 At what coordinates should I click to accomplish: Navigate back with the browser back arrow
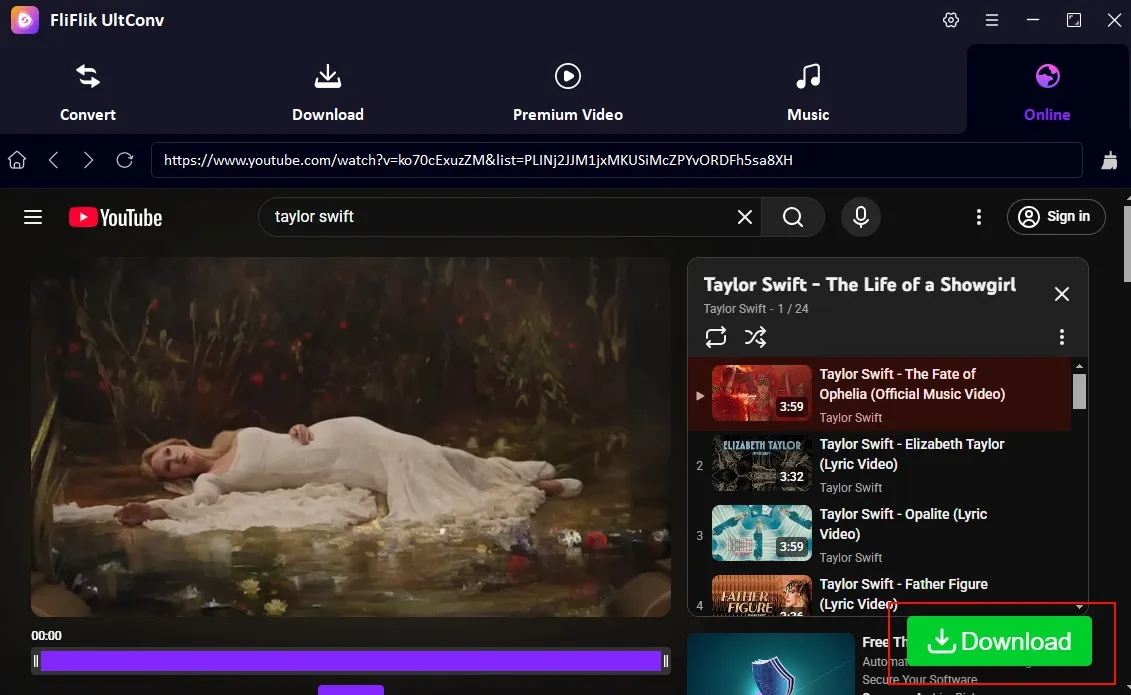click(54, 159)
